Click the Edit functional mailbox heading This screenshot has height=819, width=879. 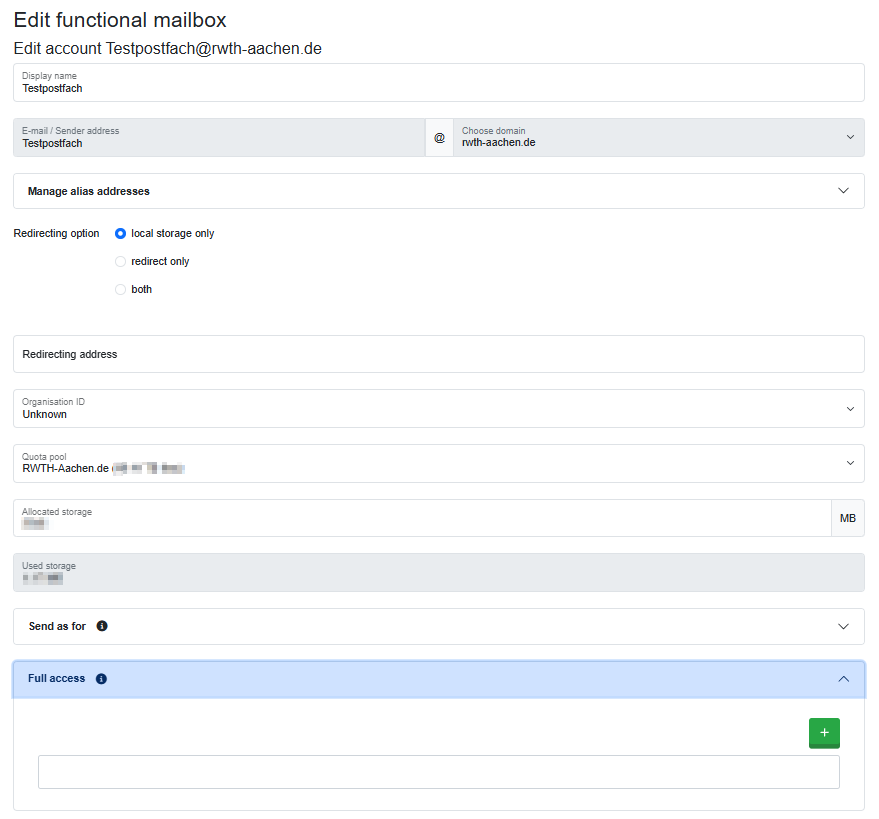119,19
